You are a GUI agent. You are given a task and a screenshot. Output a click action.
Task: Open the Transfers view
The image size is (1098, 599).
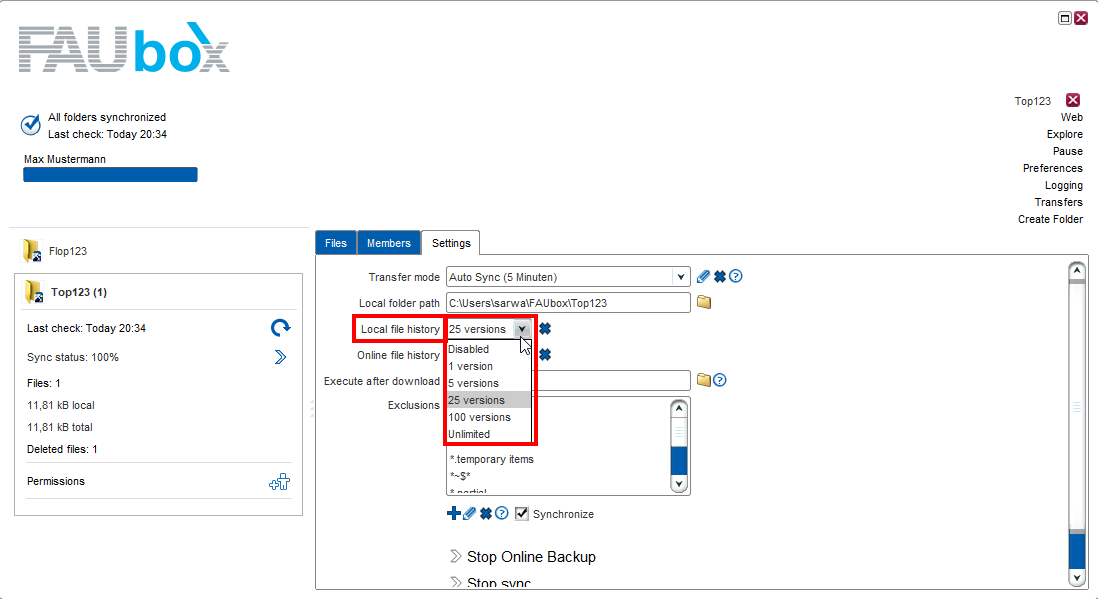pos(1058,202)
